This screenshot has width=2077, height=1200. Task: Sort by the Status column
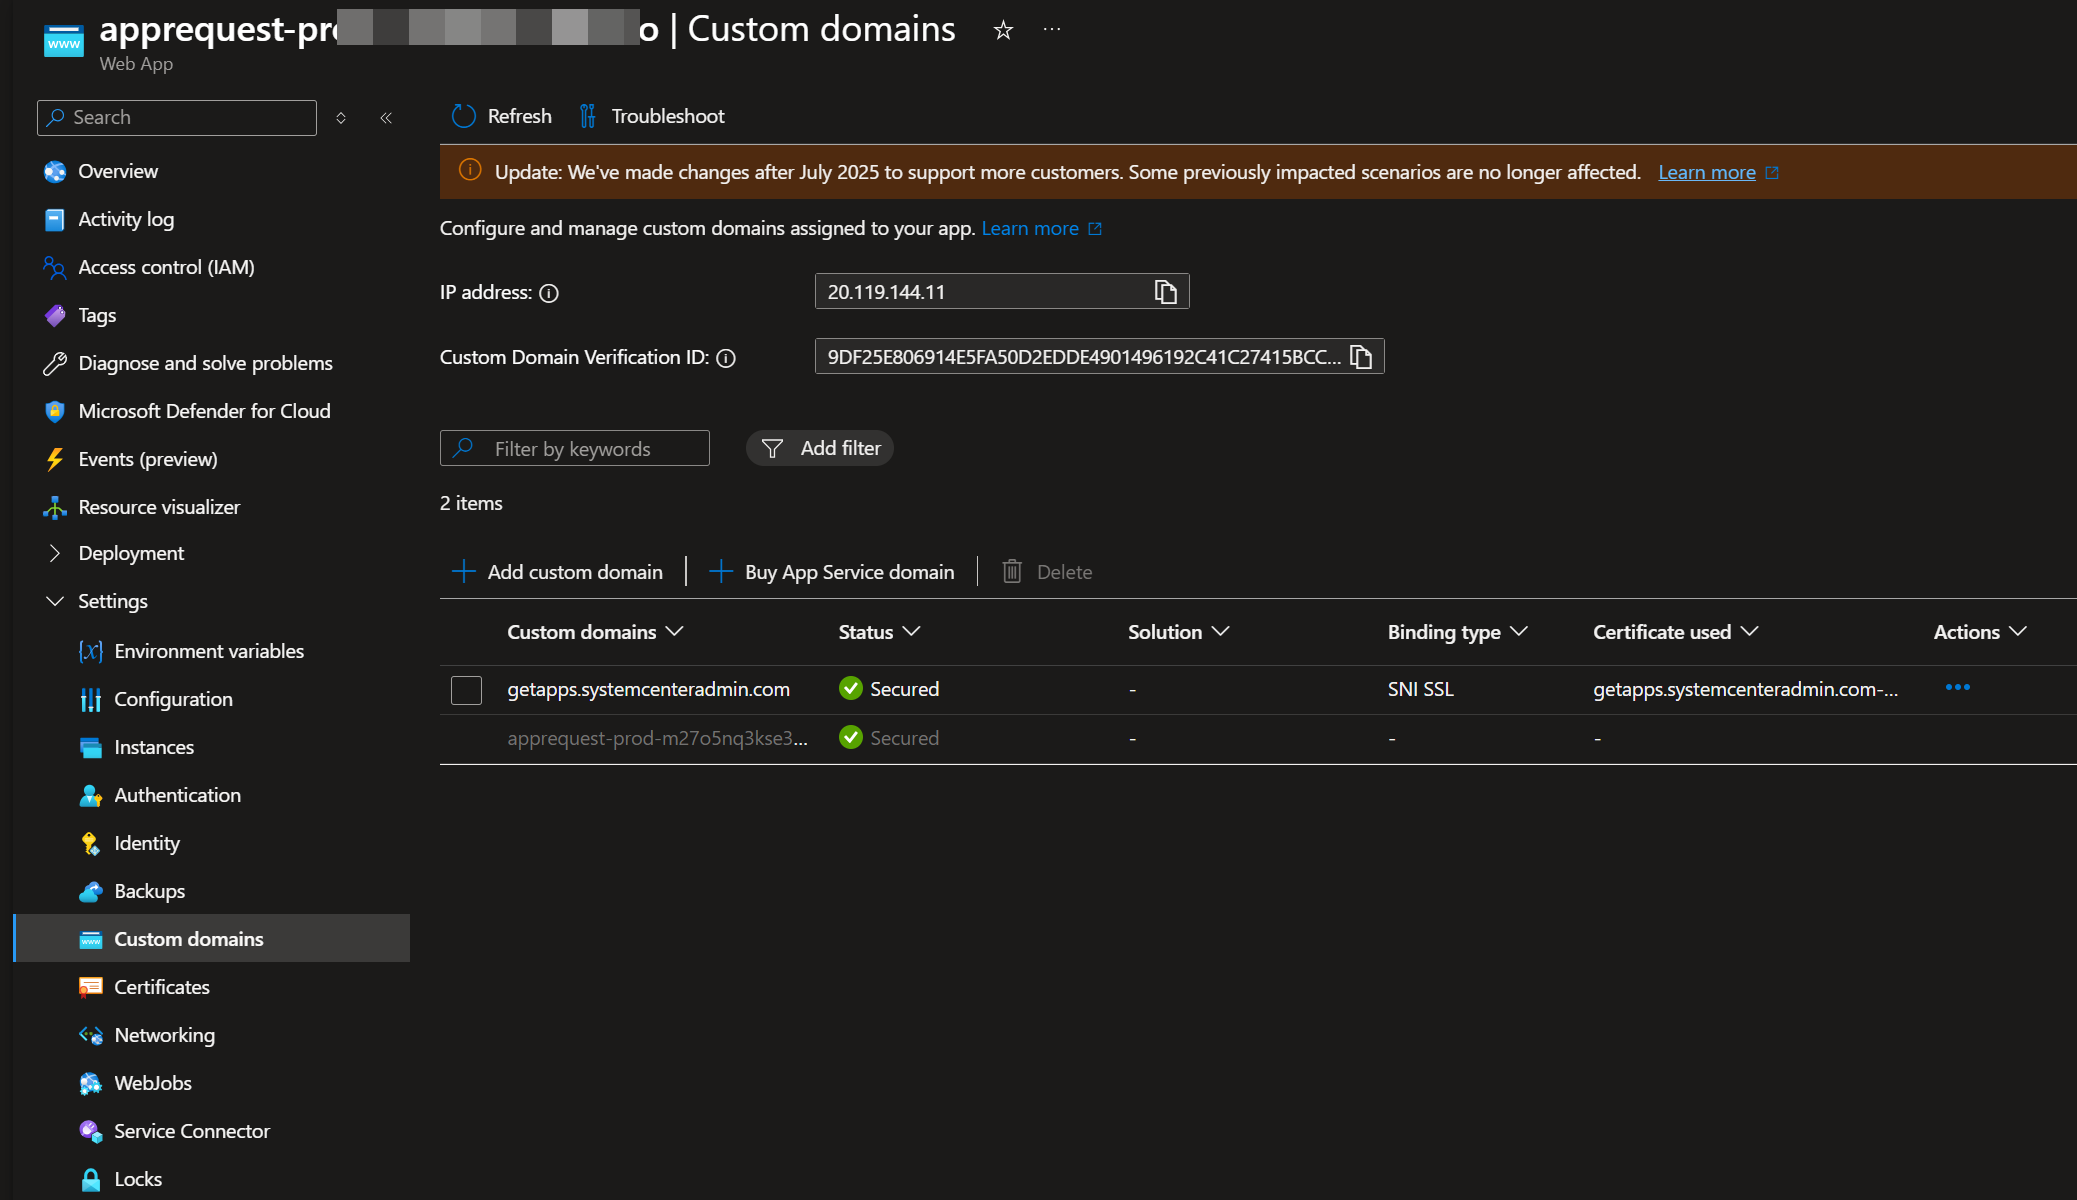click(x=879, y=632)
